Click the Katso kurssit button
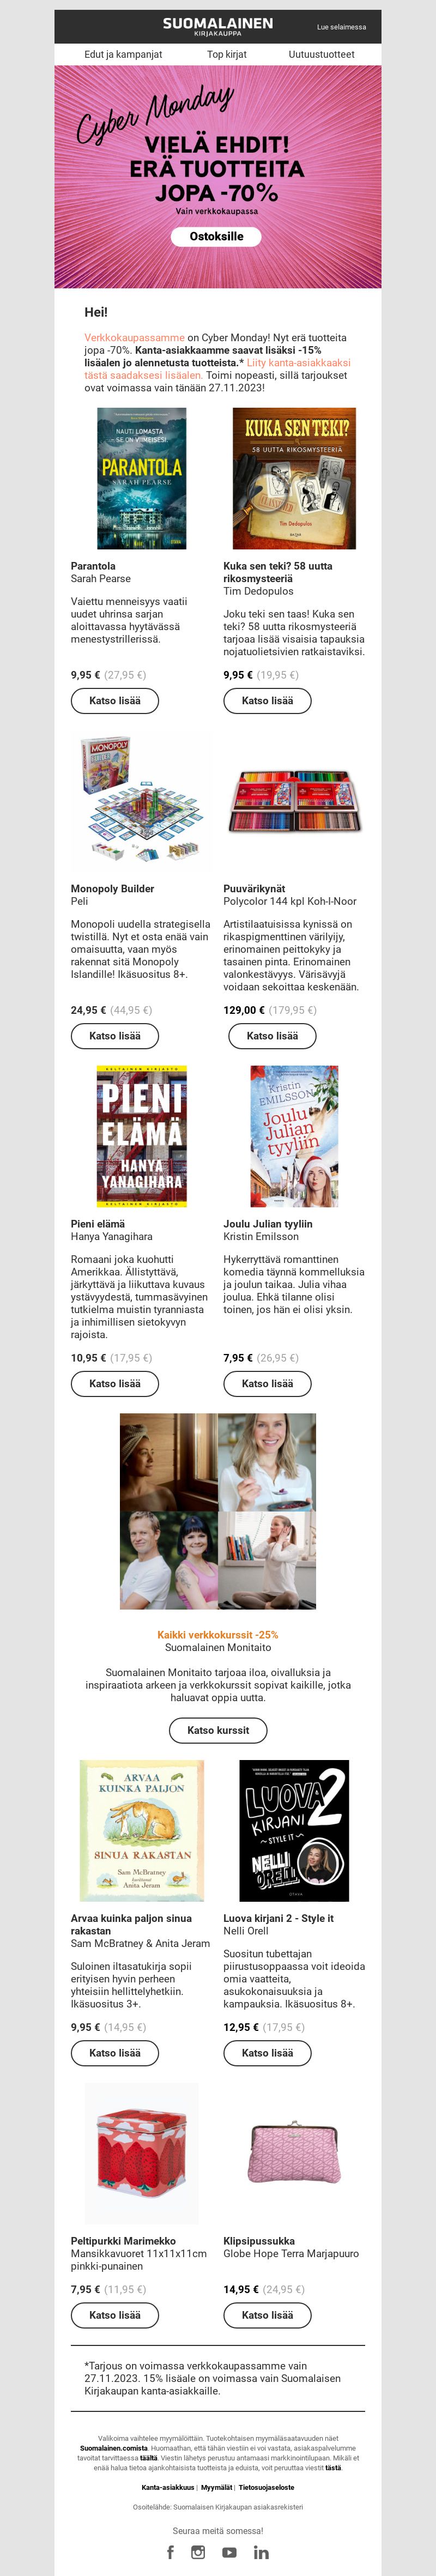Screen dimensions: 436x2576 pyautogui.click(x=218, y=1729)
